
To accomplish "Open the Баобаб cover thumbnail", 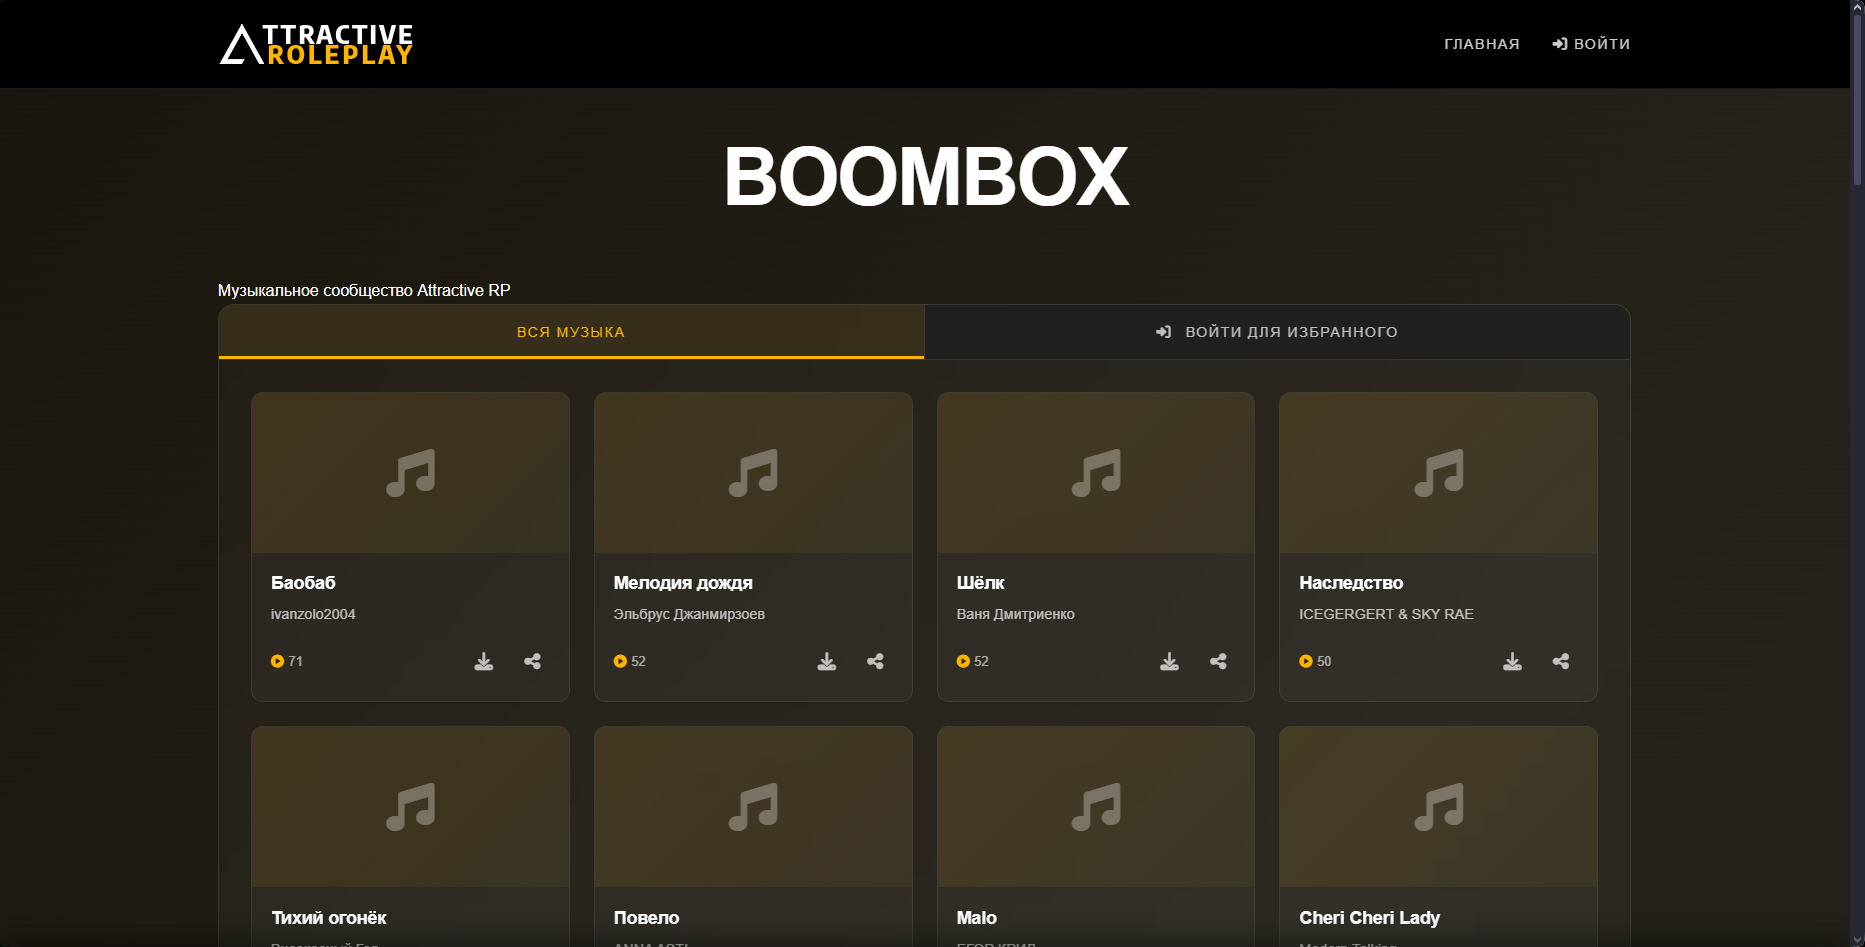I will [410, 473].
